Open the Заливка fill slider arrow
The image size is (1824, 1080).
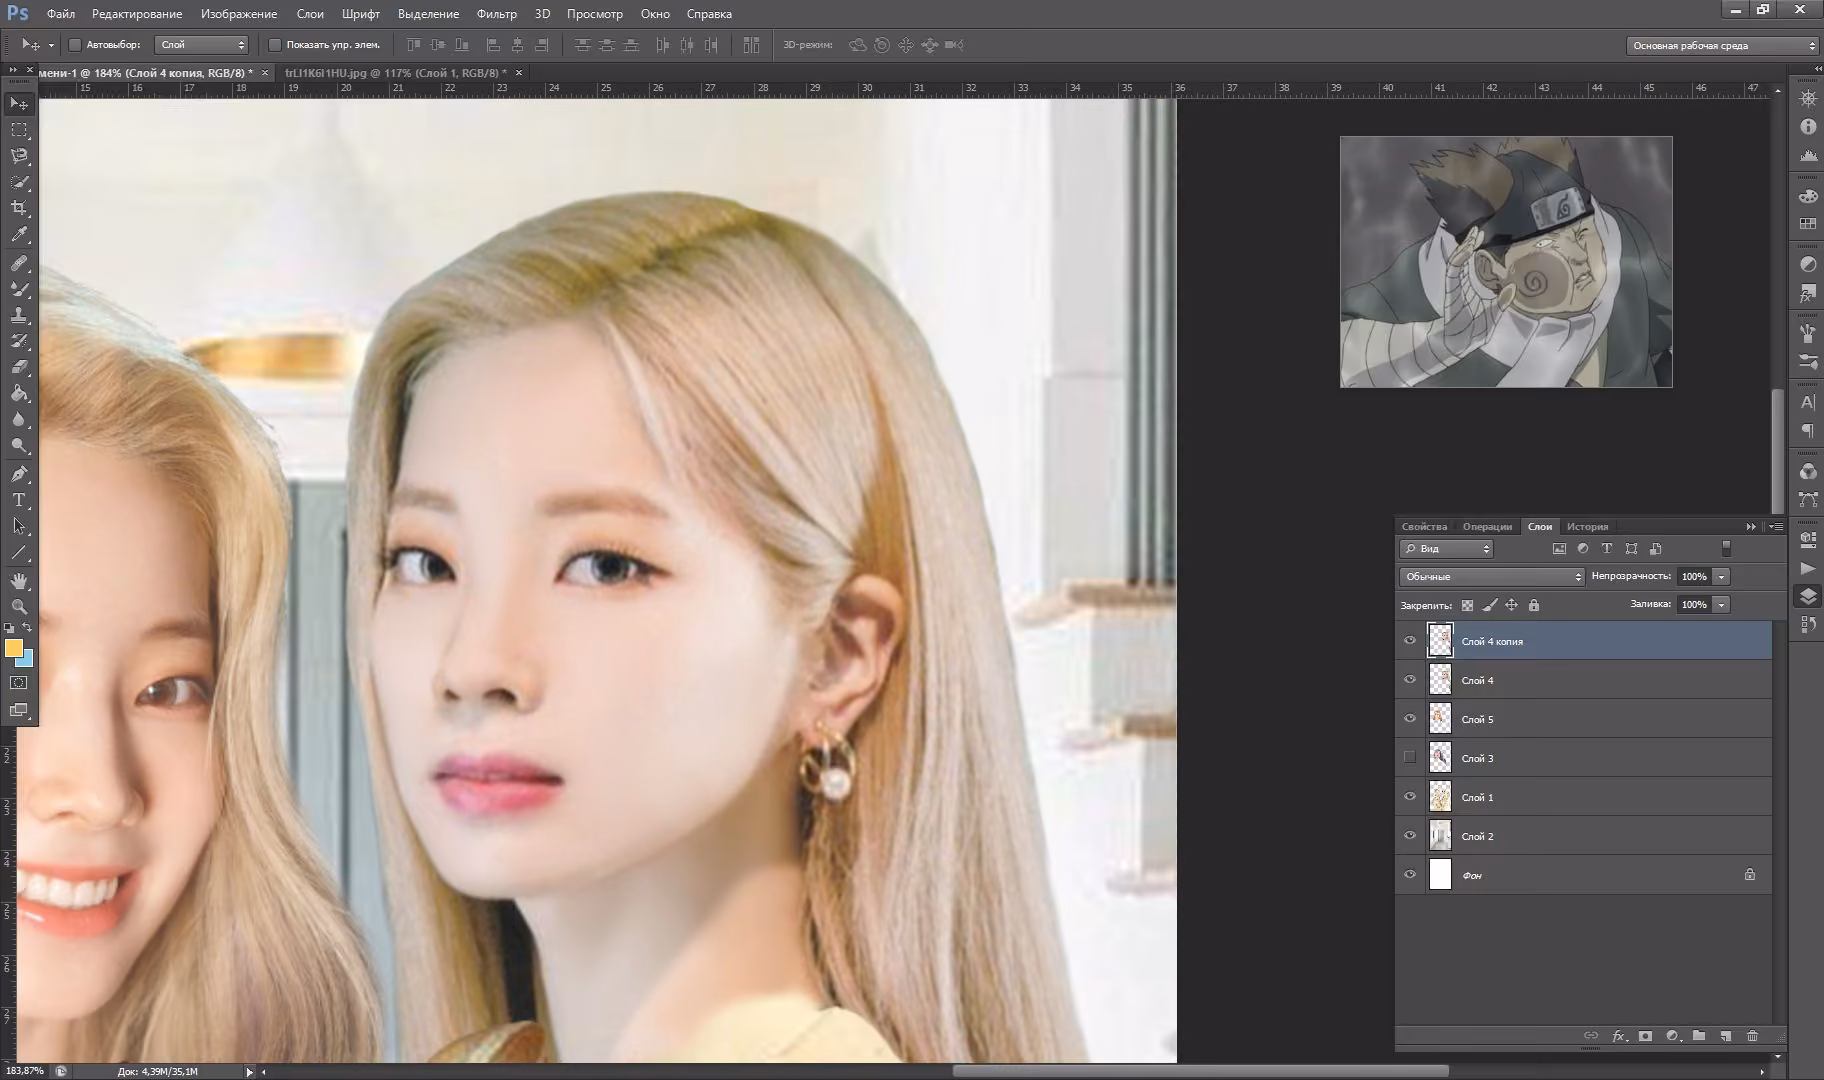point(1721,605)
